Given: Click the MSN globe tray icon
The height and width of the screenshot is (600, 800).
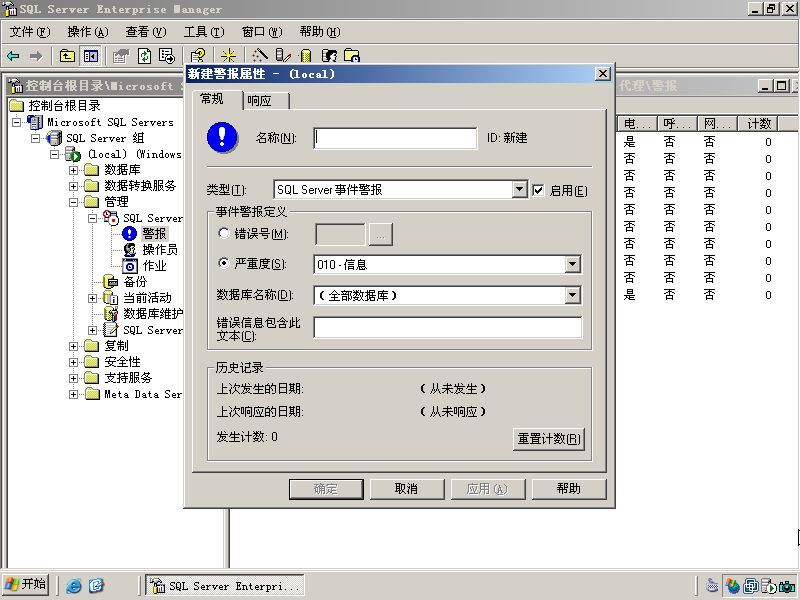Looking at the screenshot, I should [x=733, y=586].
